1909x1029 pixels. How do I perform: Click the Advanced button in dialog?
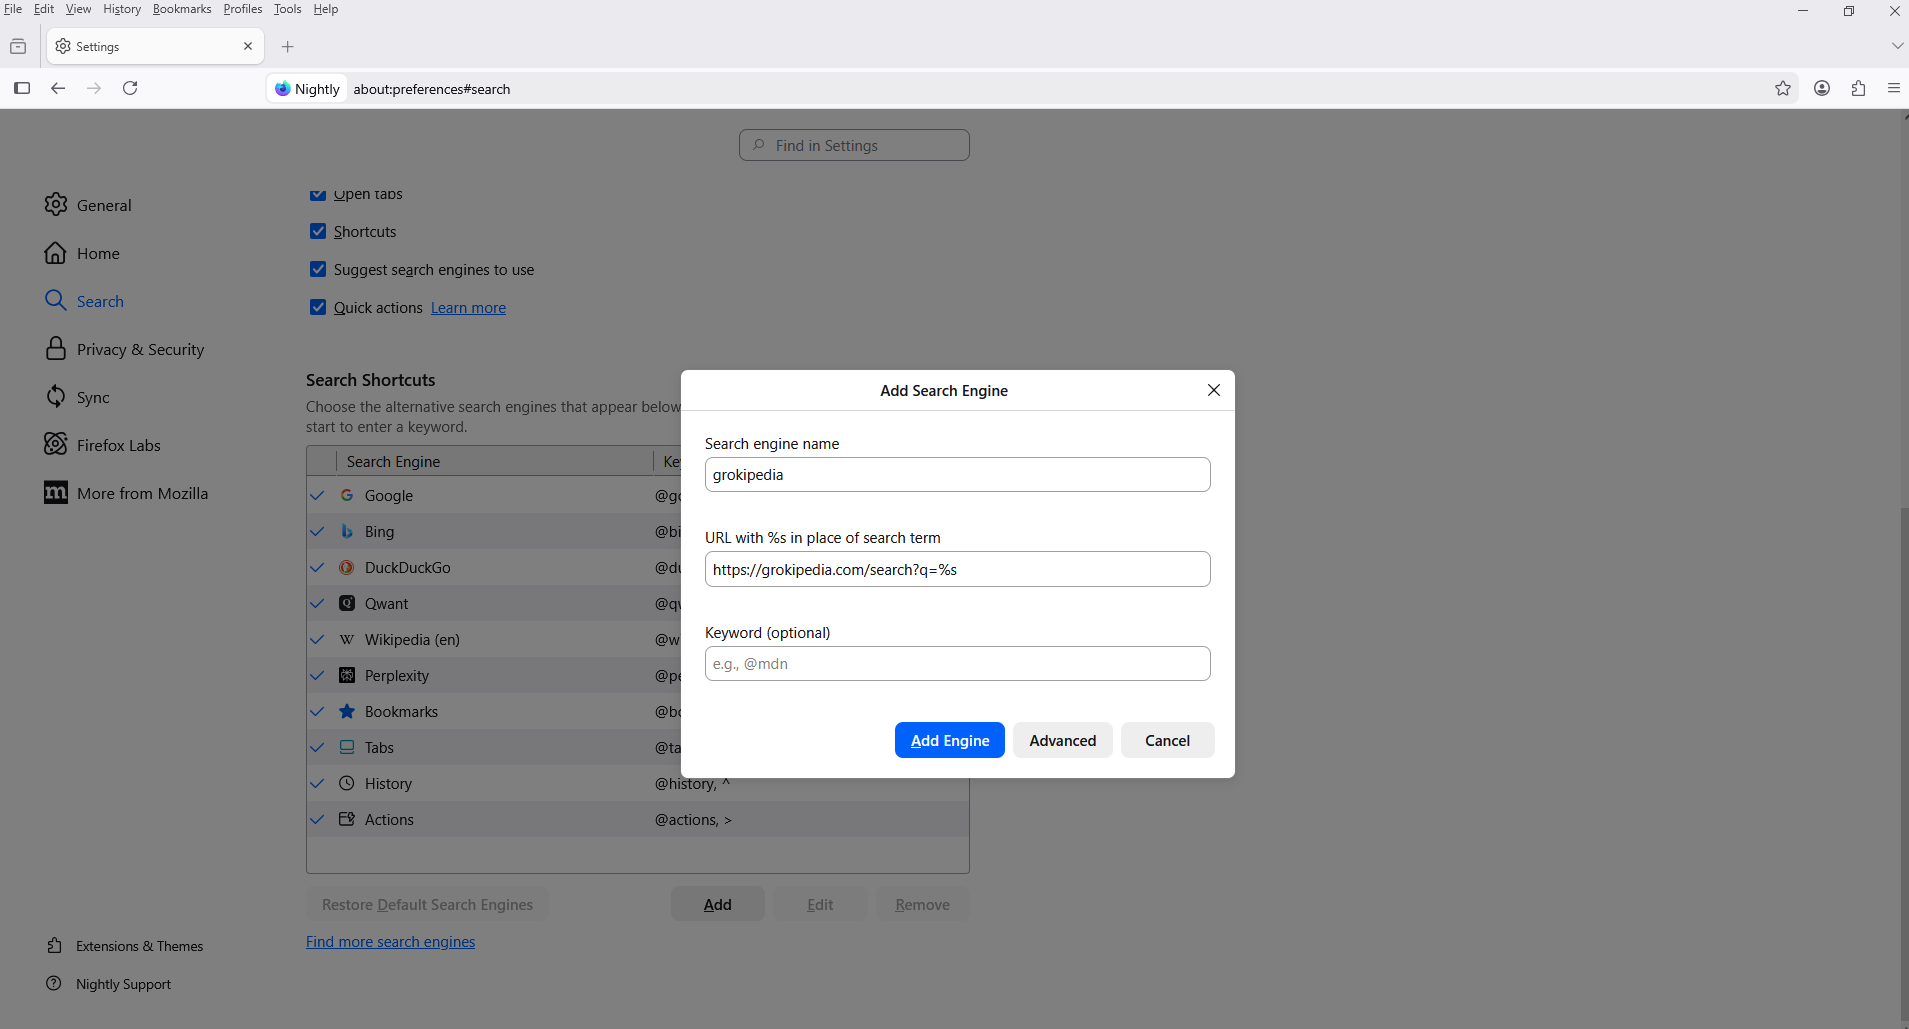(x=1062, y=740)
